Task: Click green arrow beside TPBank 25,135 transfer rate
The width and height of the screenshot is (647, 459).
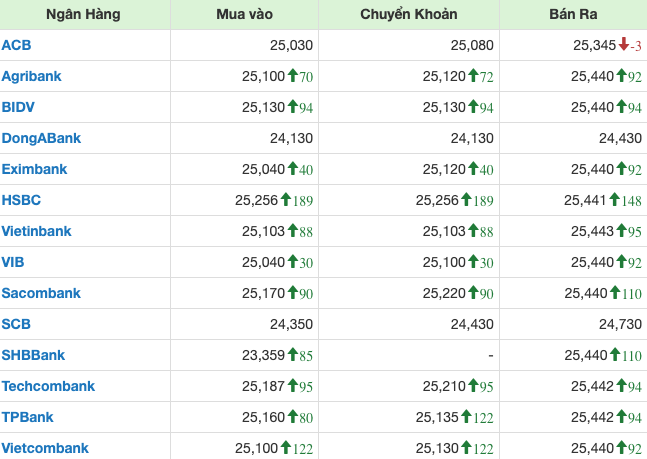Action: coord(465,417)
